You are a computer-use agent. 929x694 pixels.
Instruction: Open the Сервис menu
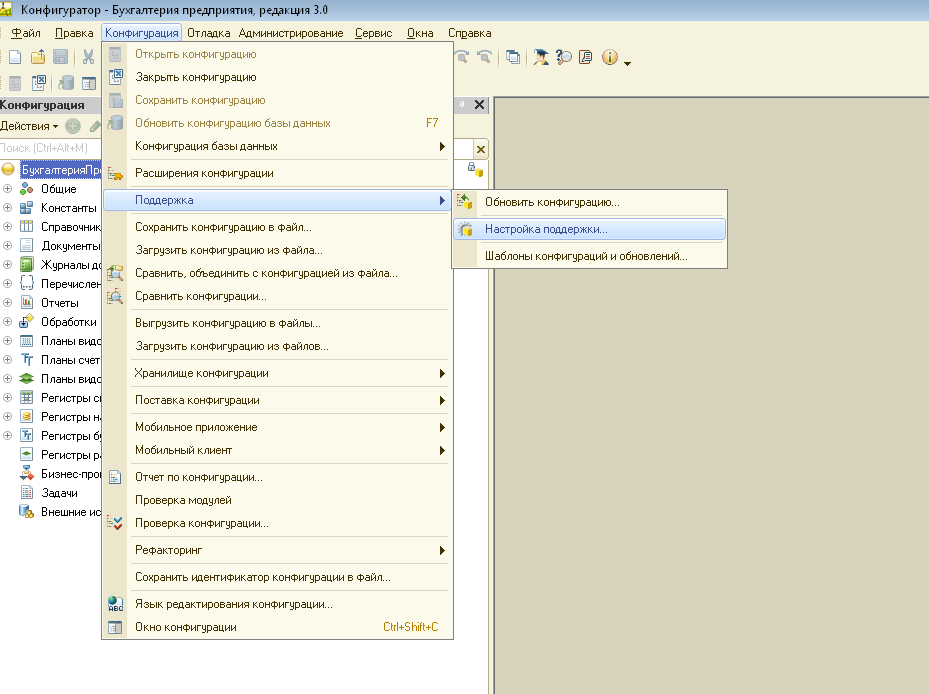pyautogui.click(x=373, y=33)
